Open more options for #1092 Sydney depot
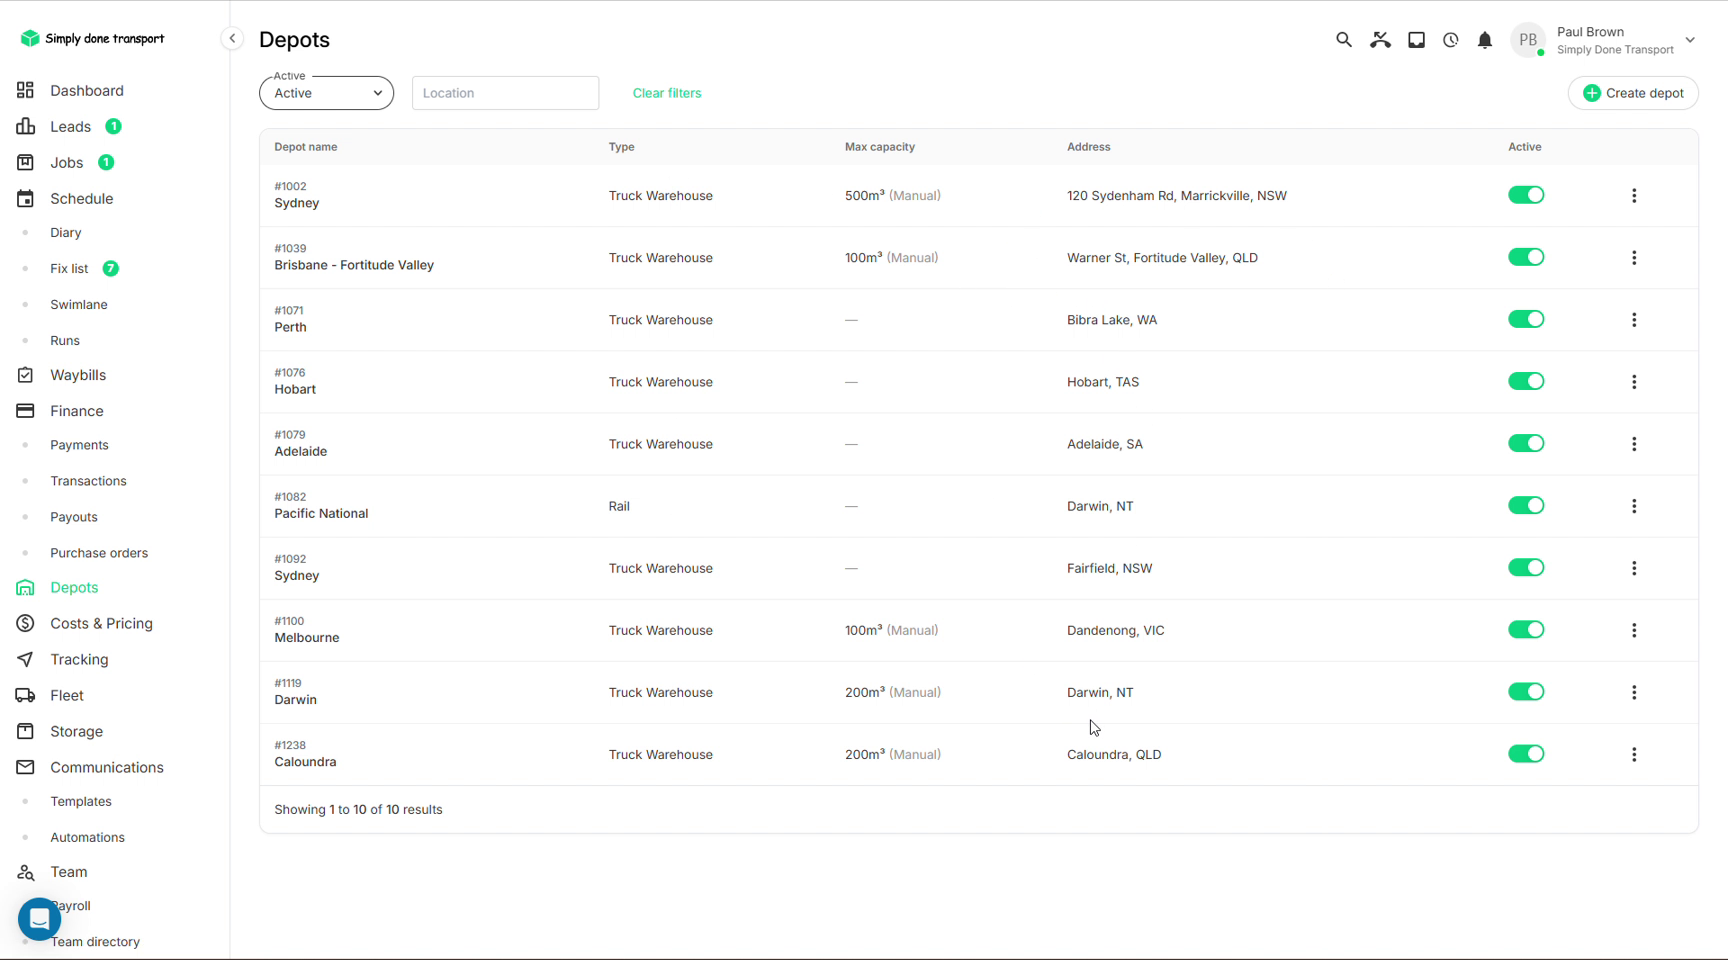The width and height of the screenshot is (1728, 960). [1634, 568]
